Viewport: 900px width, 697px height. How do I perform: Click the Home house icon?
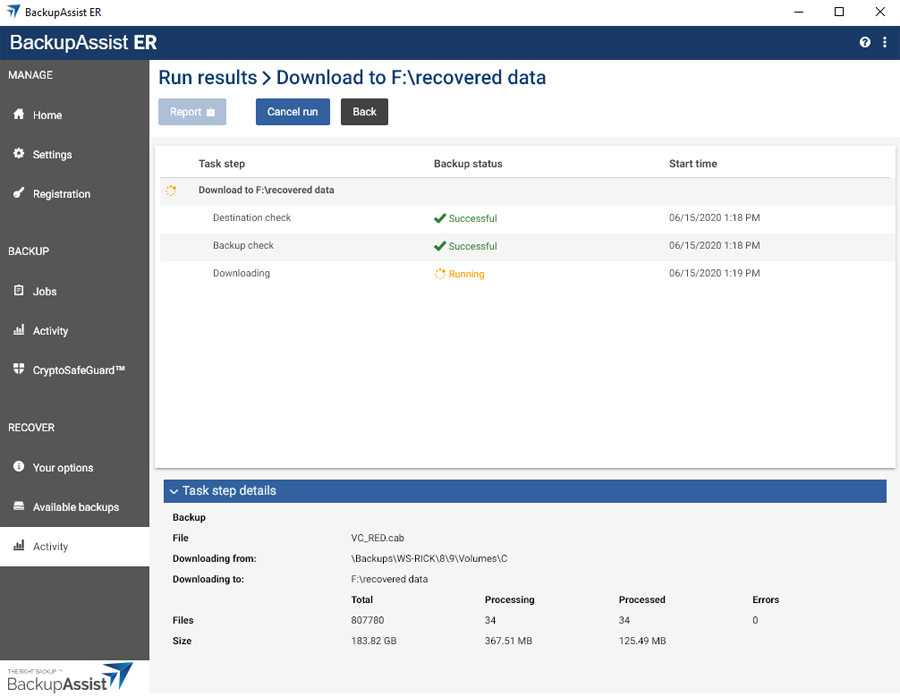pos(19,114)
